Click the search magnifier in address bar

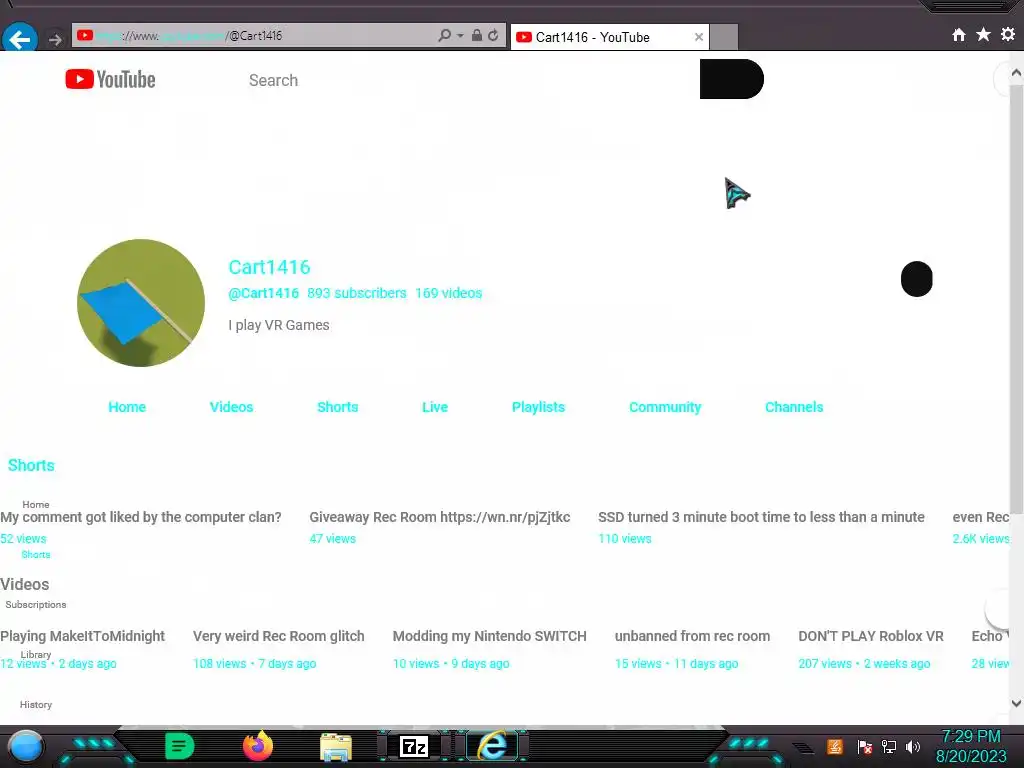tap(444, 35)
